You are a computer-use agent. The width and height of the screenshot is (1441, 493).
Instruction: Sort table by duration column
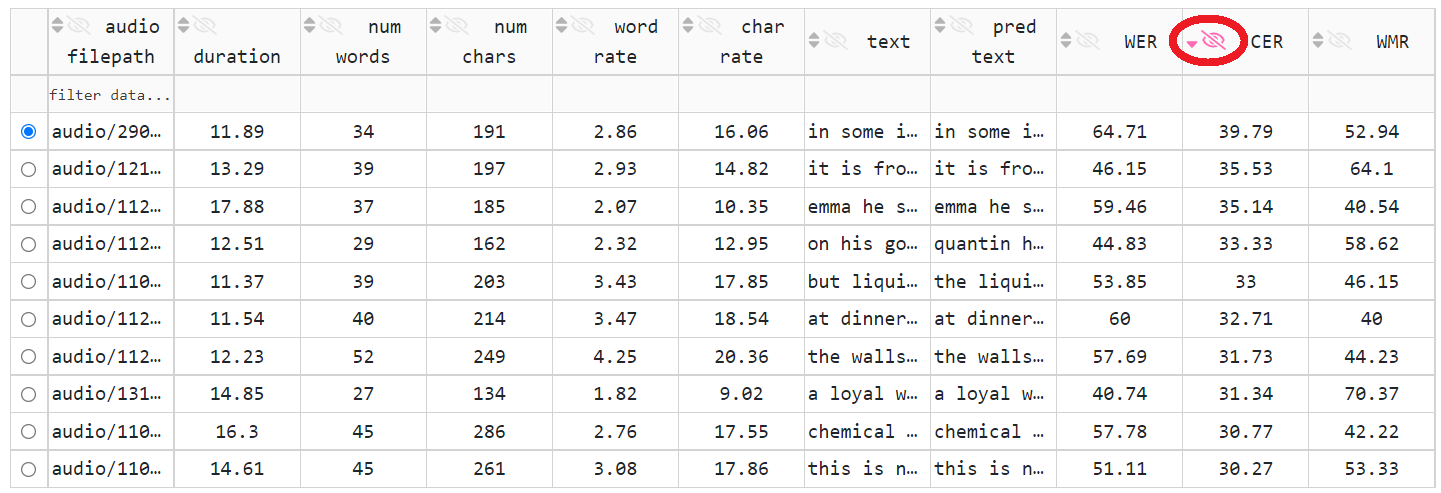pyautogui.click(x=182, y=26)
